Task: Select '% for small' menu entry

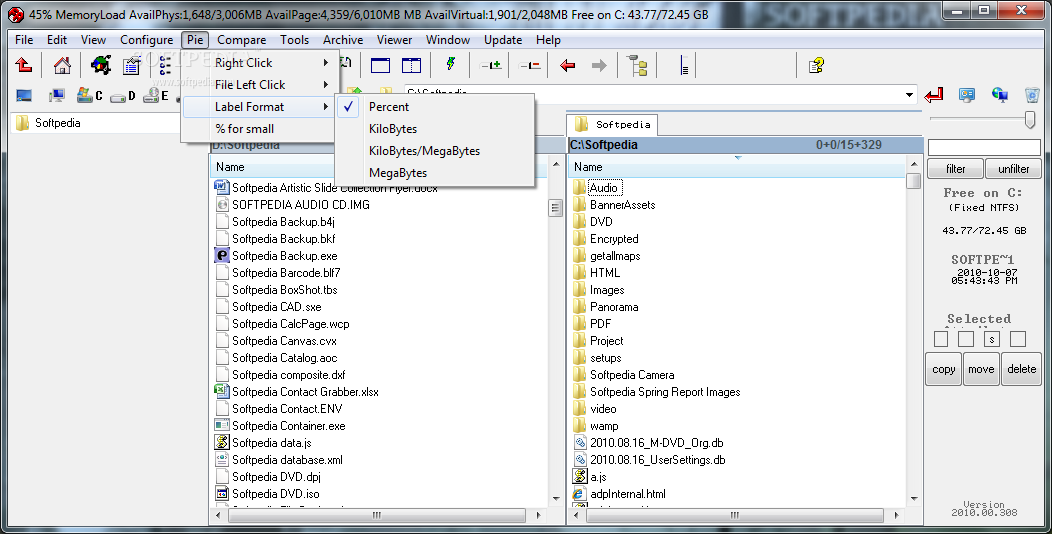Action: [x=258, y=129]
